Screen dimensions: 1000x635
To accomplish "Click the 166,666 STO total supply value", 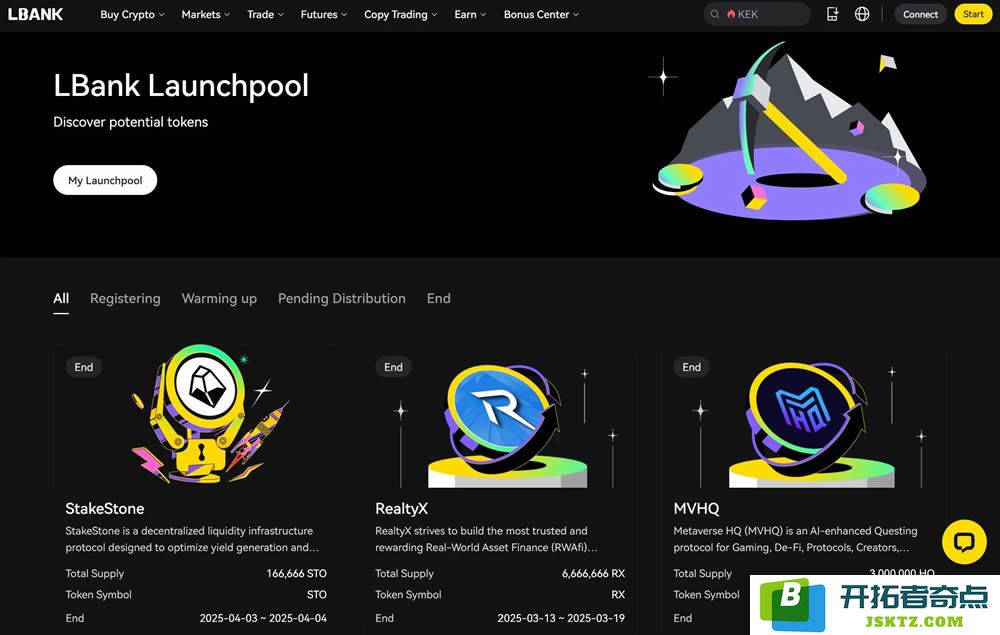I will pyautogui.click(x=297, y=574).
